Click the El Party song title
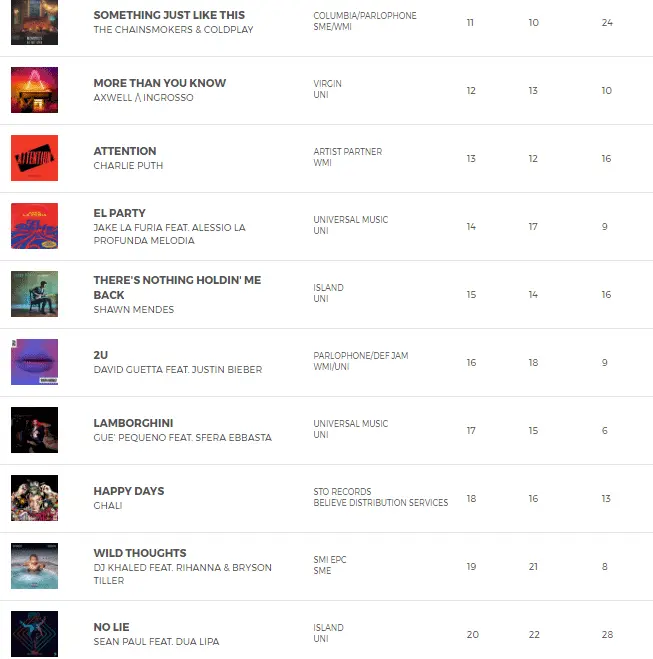The image size is (653, 659). pyautogui.click(x=119, y=213)
